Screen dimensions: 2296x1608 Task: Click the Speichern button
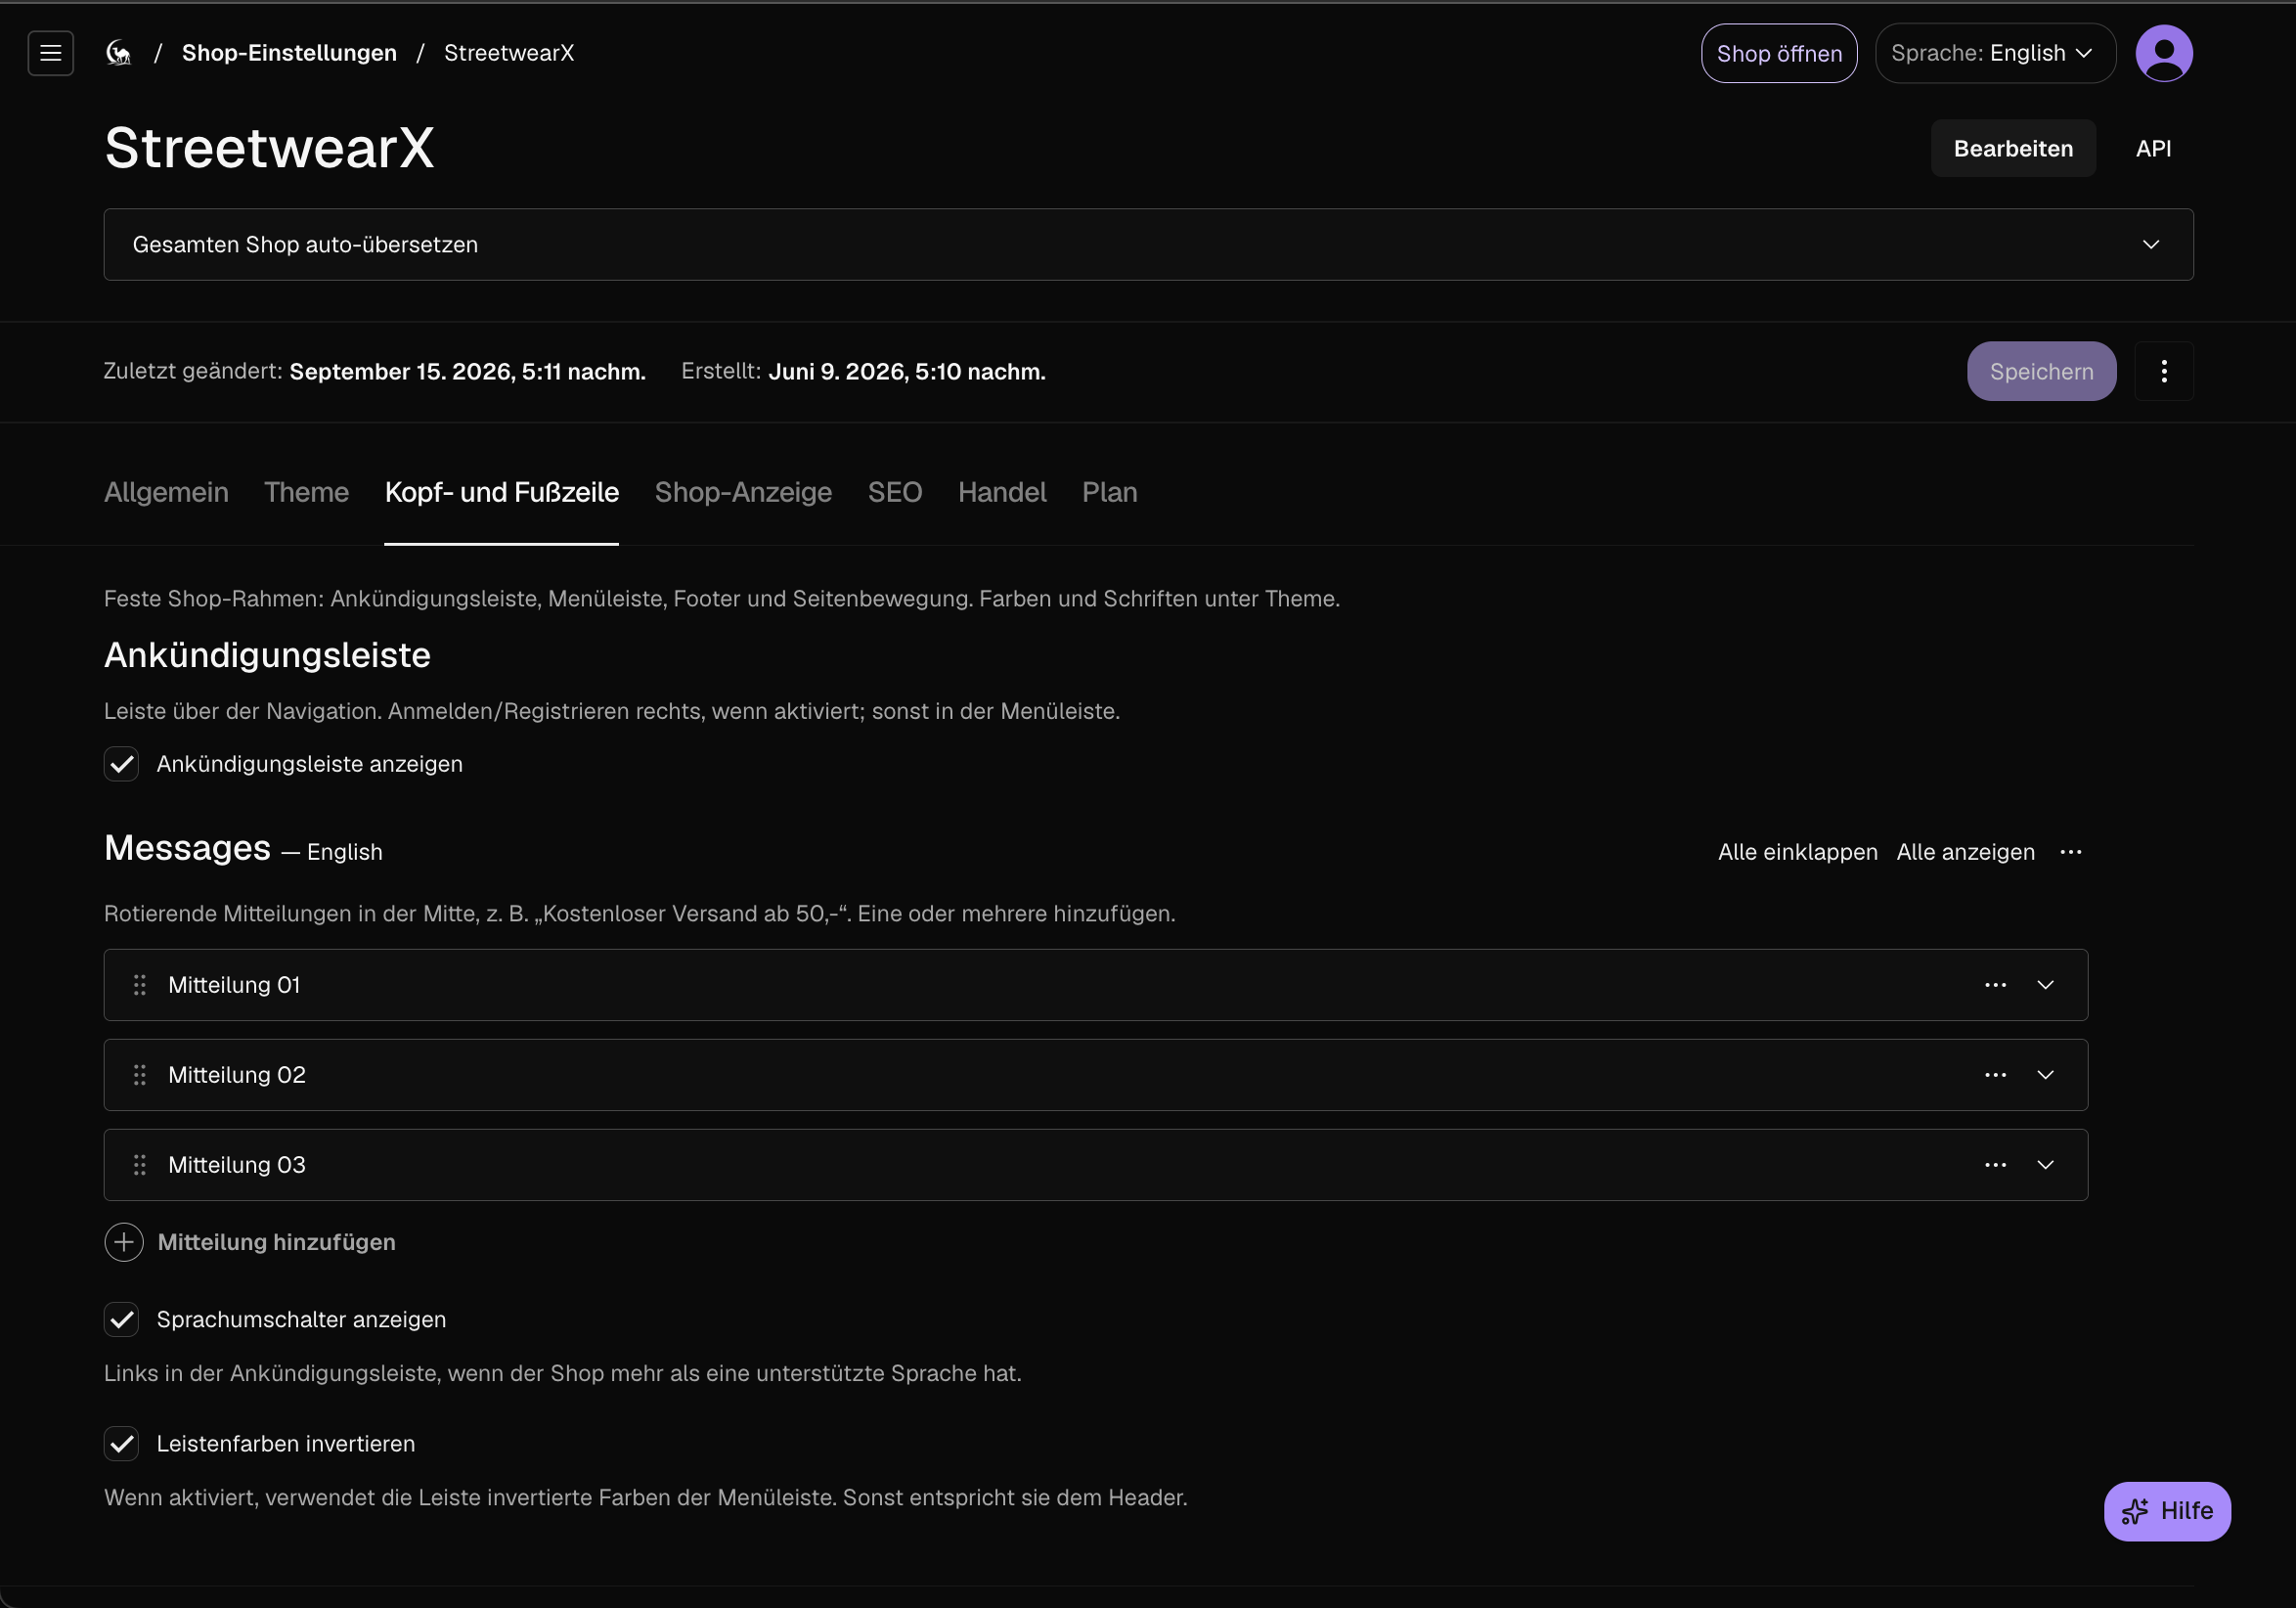click(2041, 371)
